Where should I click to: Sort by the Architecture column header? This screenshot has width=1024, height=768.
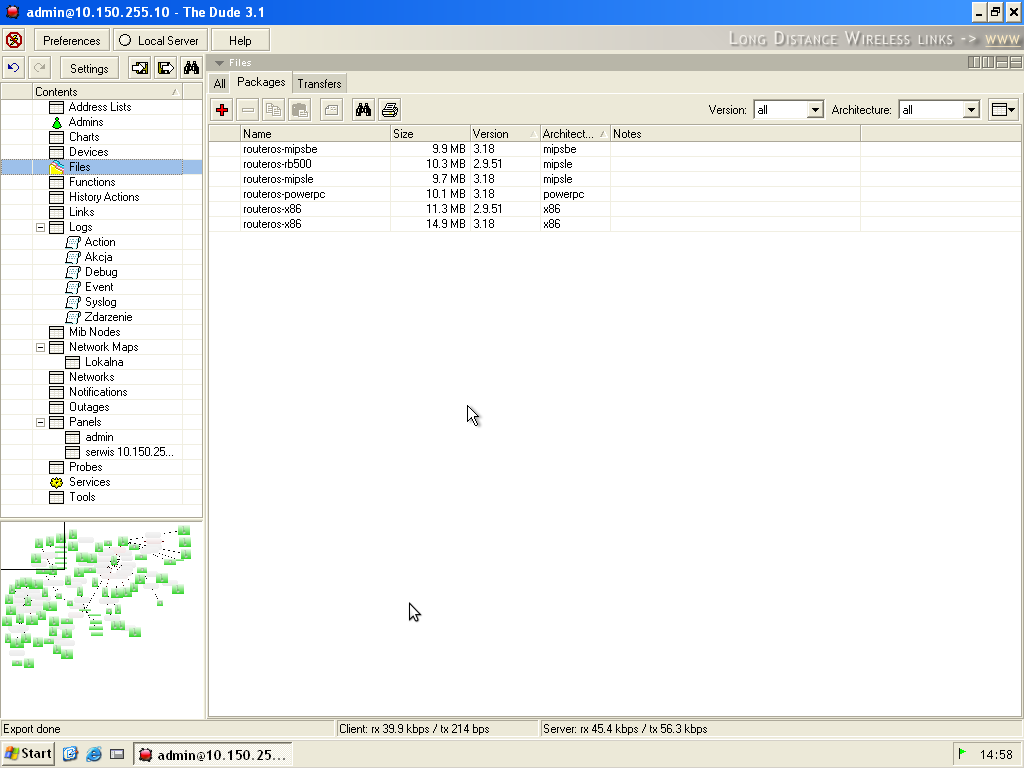coord(575,134)
